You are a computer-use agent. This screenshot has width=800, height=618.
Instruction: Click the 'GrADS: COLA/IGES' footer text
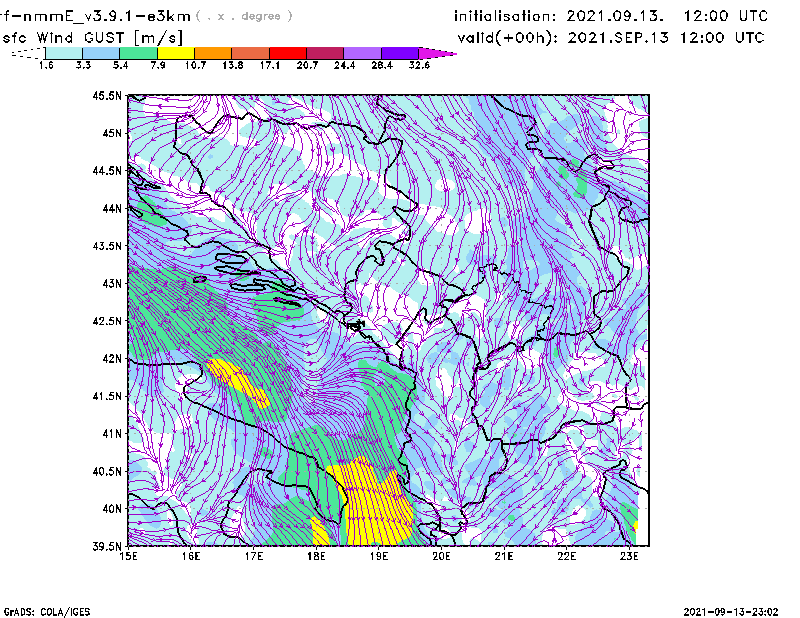tap(47, 612)
